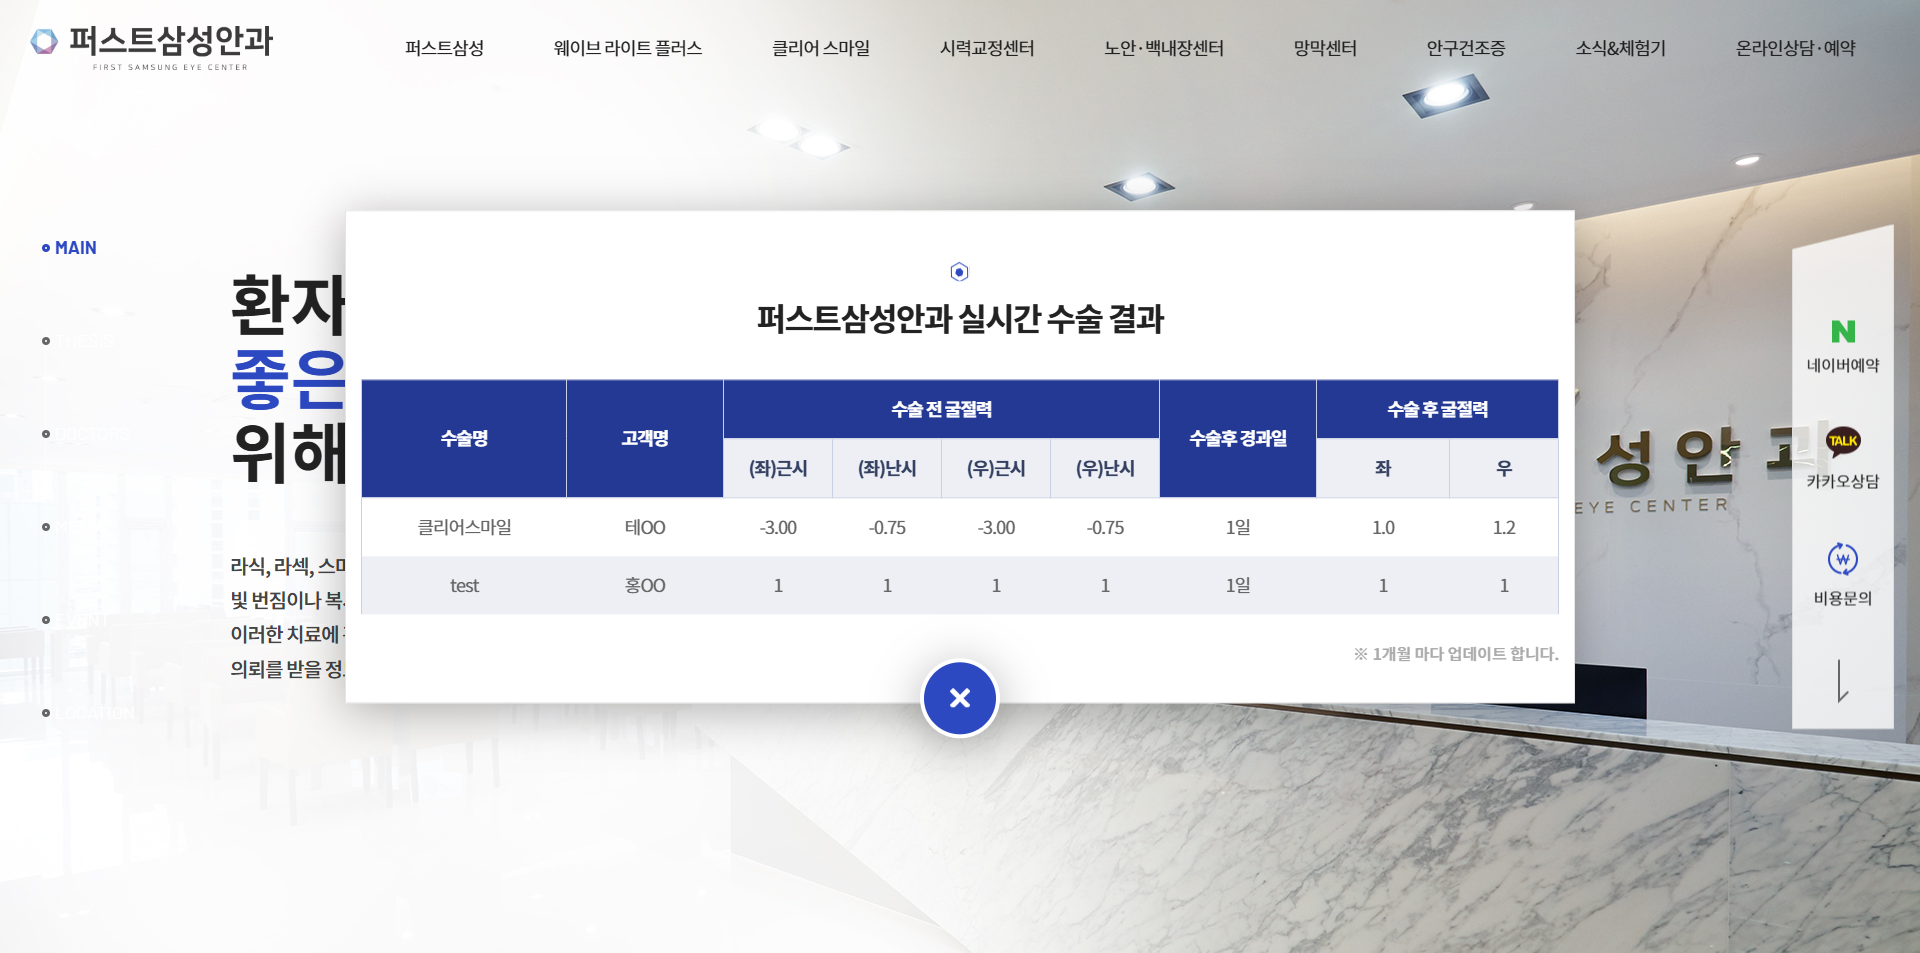Open the 안구건조증 menu
Viewport: 1920px width, 953px height.
point(1466,48)
